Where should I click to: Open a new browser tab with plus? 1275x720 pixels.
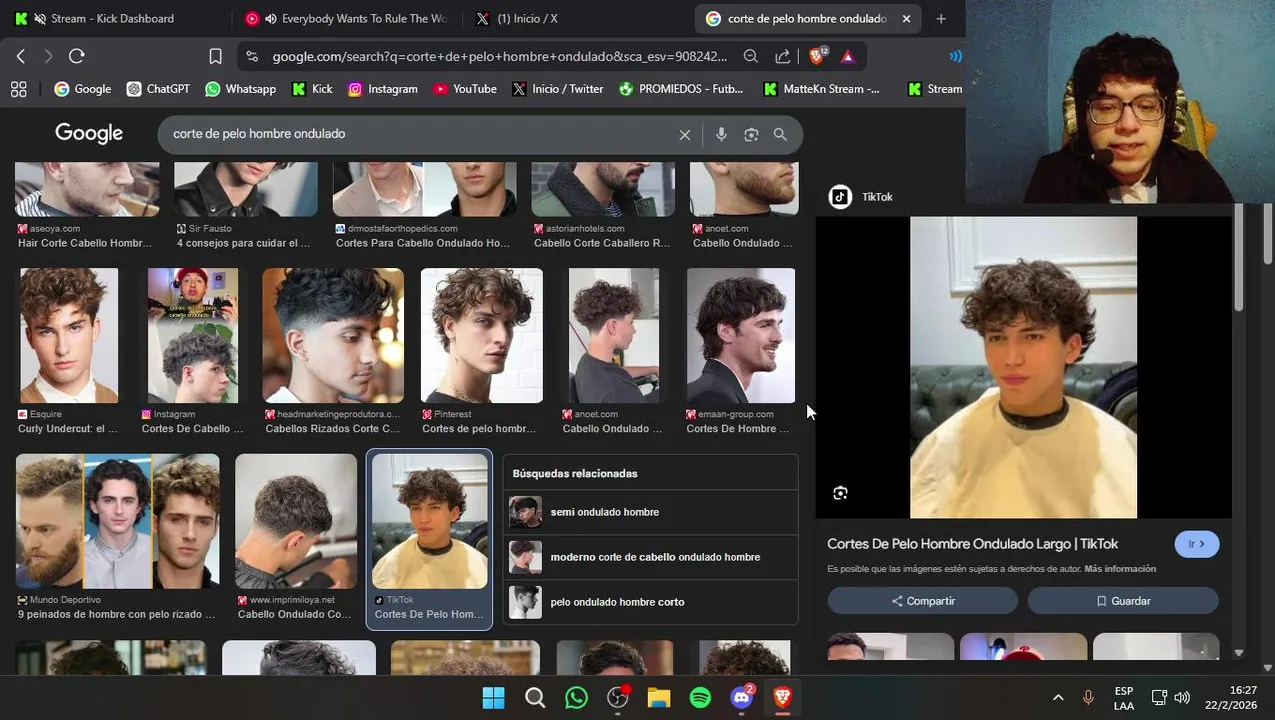pos(941,18)
